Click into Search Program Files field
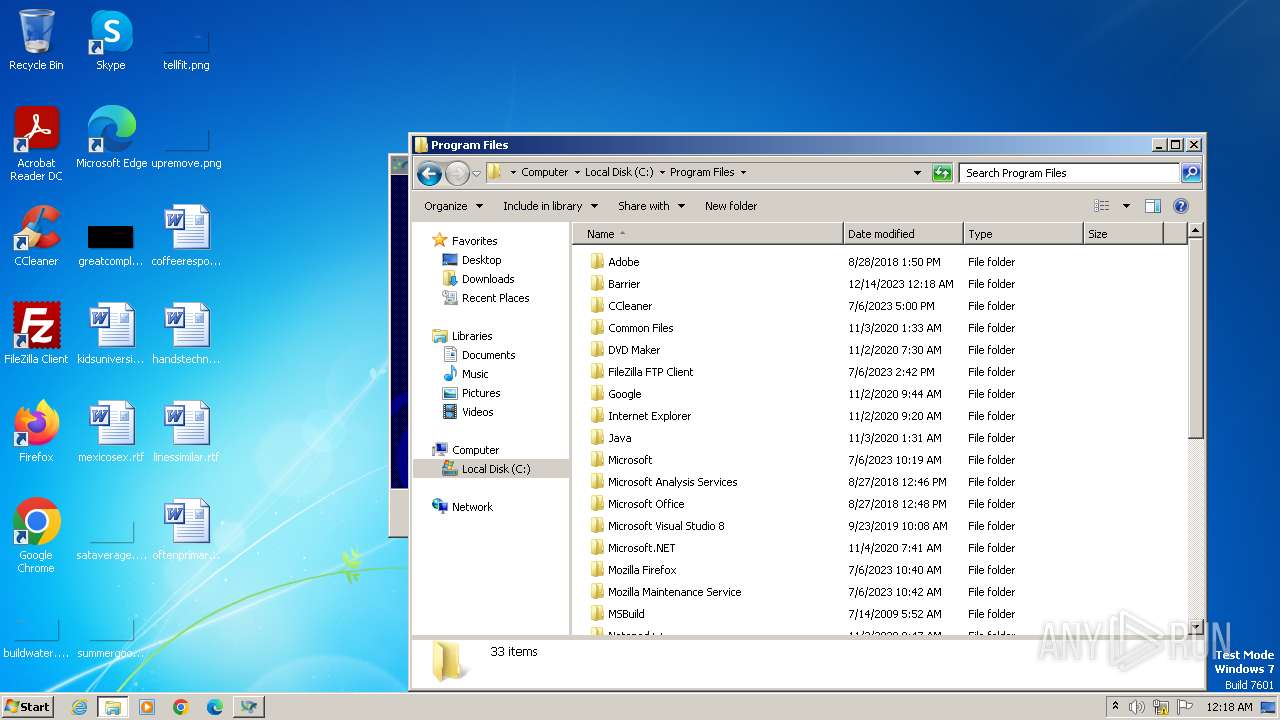Screen dimensions: 1280x720 point(1070,173)
